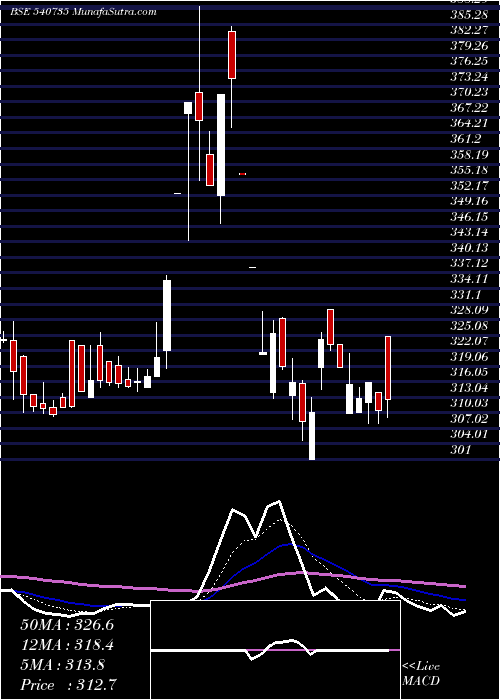
Task: Select the 310.03 price axis label
Action: pos(469,402)
